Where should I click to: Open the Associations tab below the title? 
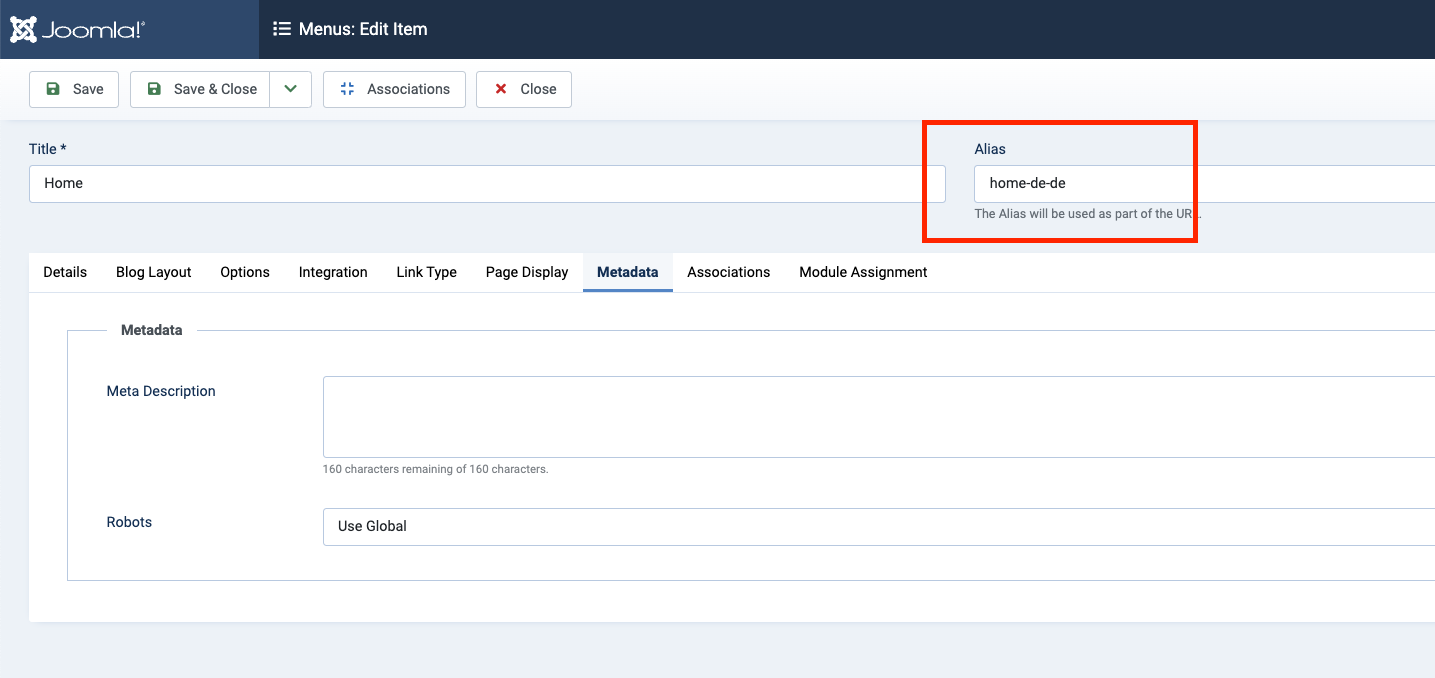tap(728, 272)
